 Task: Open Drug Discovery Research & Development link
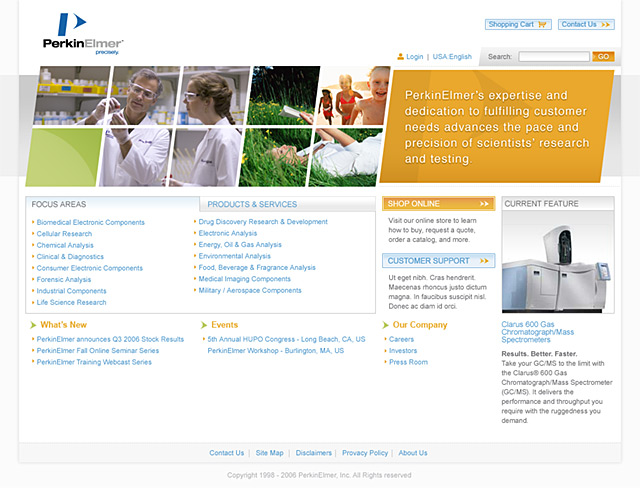[263, 222]
